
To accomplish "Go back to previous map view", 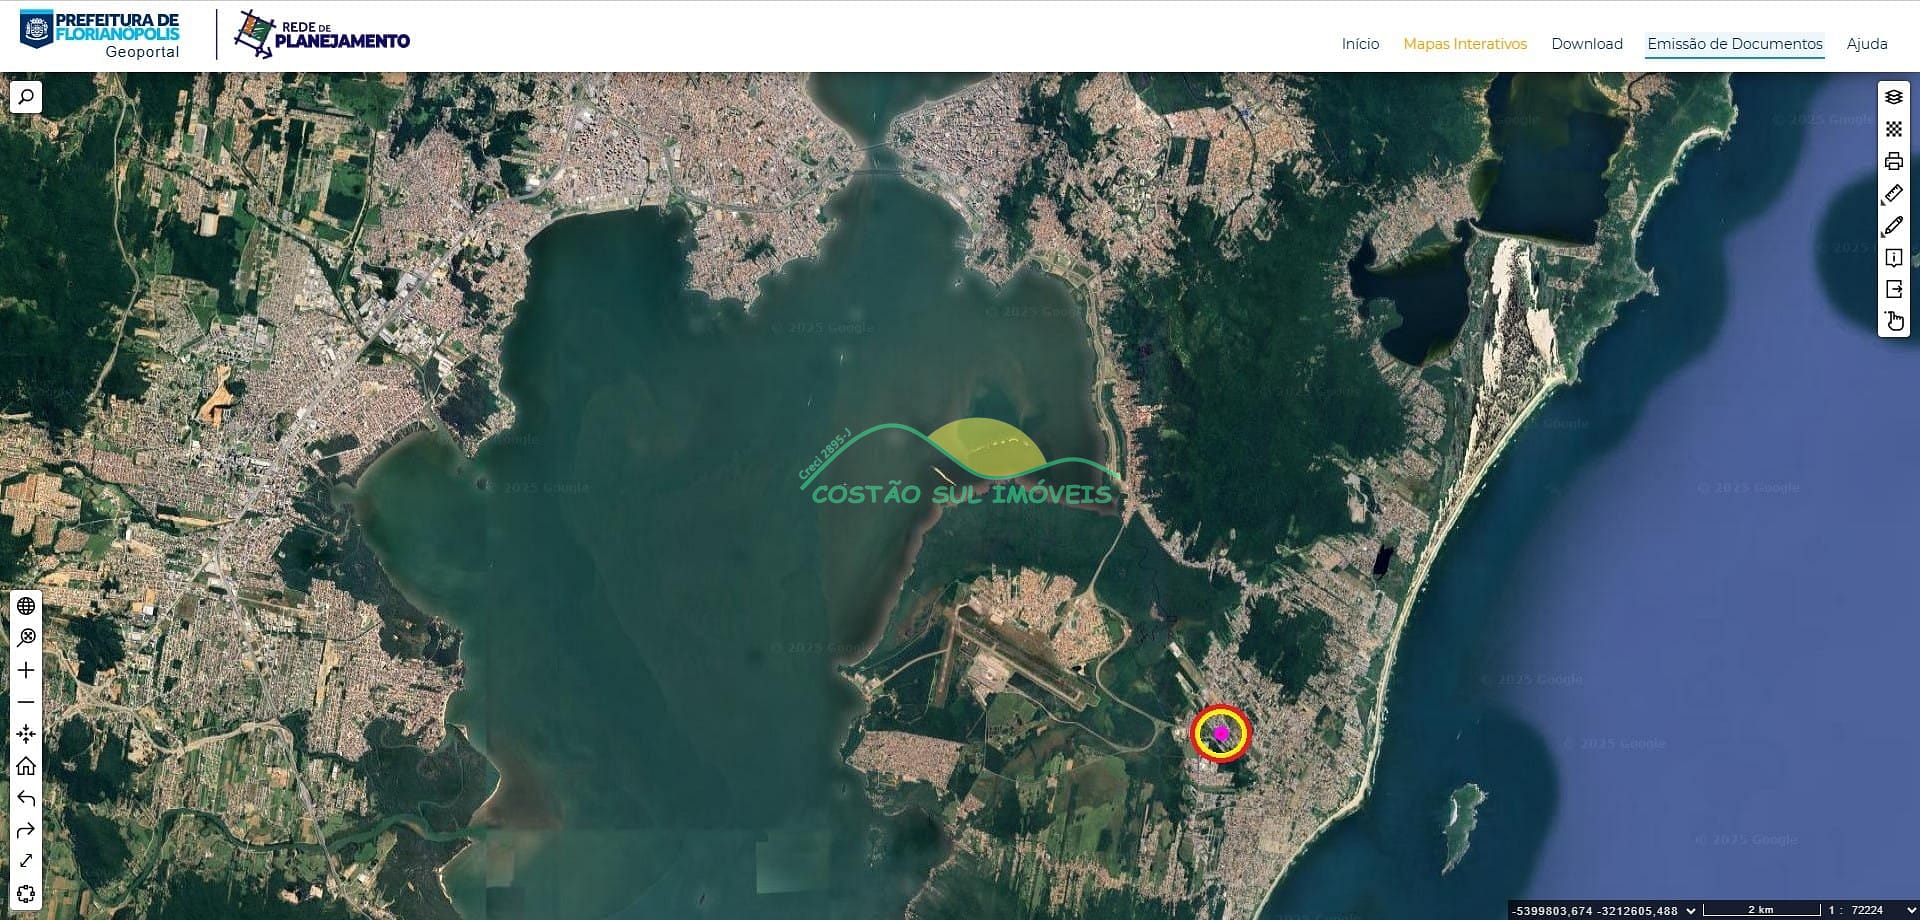I will (26, 798).
